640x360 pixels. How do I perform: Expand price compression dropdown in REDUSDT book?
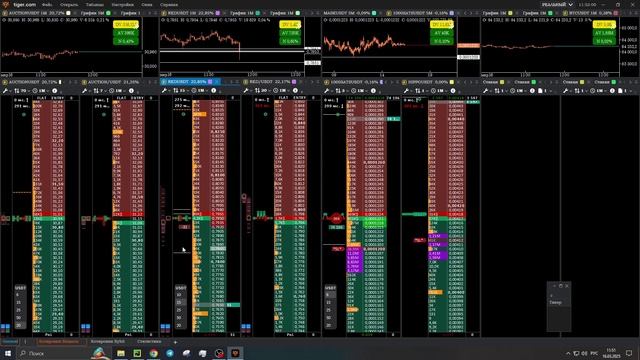point(181,91)
